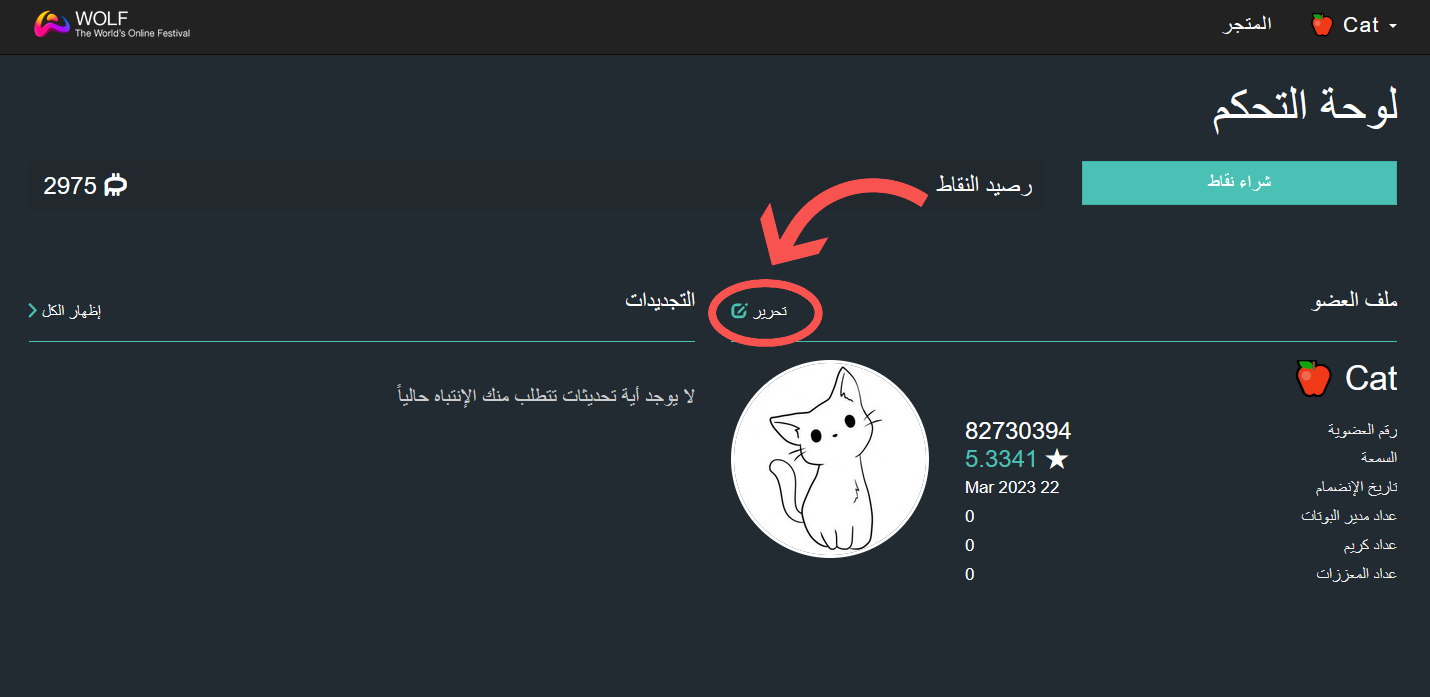Open the تحرير edit profile link

click(x=759, y=311)
